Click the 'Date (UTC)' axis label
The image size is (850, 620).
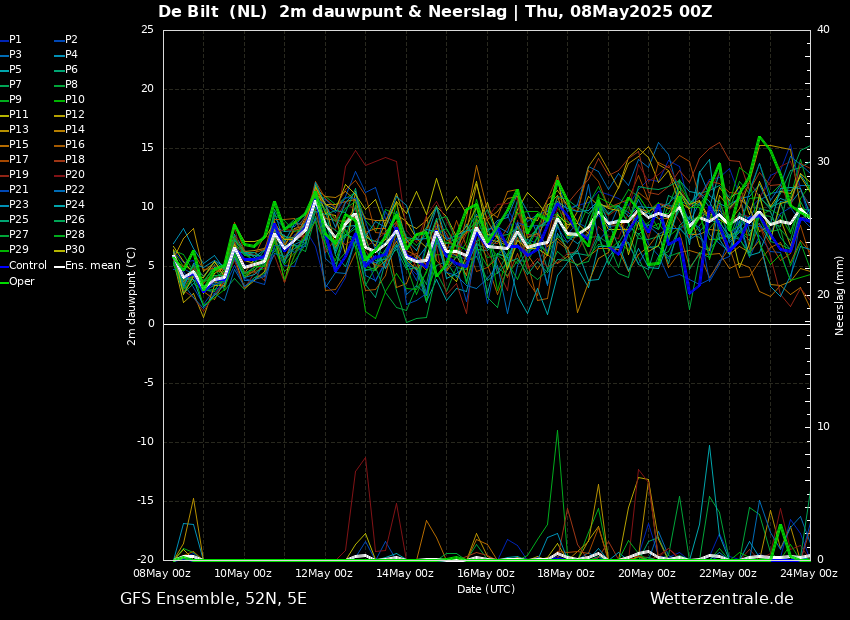tap(486, 589)
